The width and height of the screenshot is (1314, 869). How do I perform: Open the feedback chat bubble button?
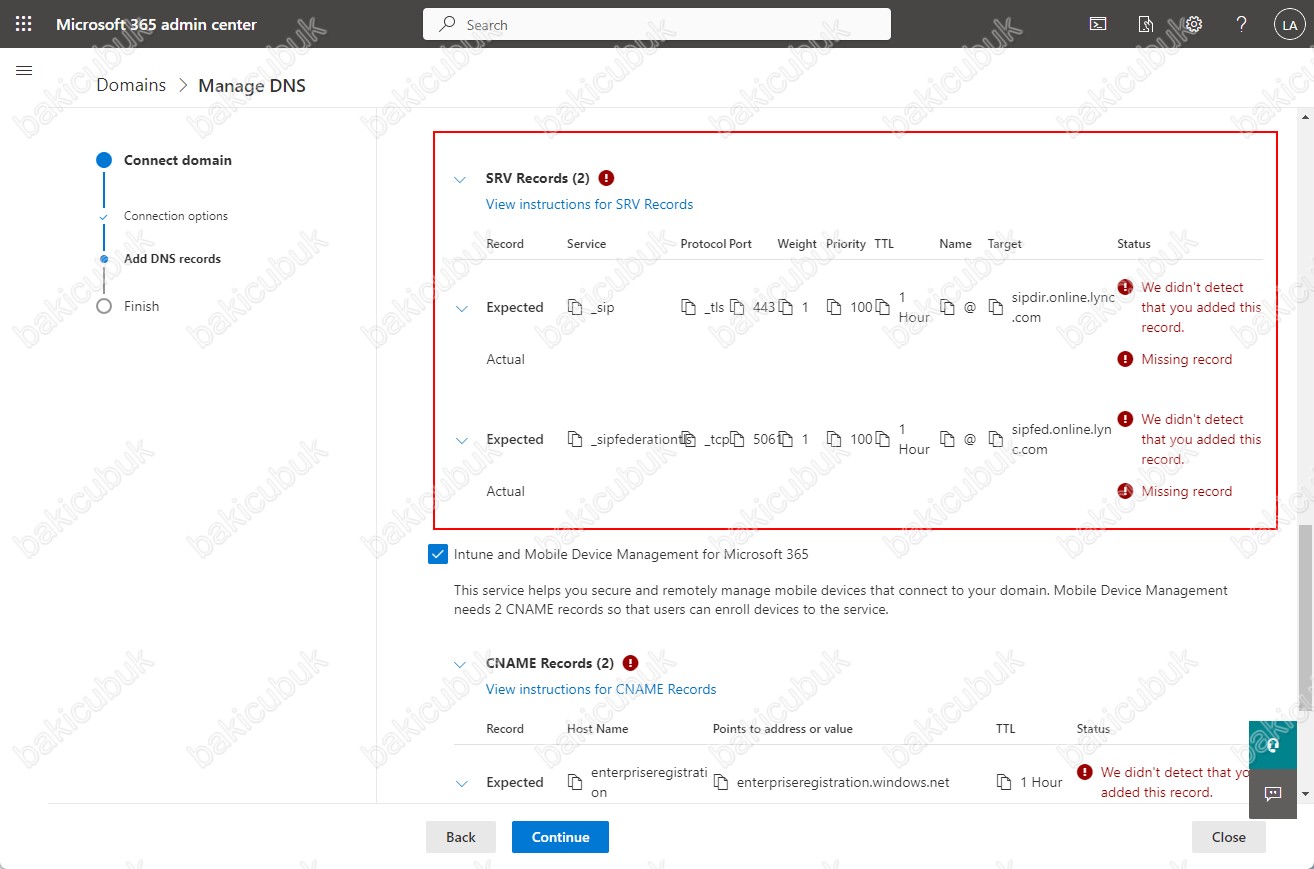[1273, 794]
